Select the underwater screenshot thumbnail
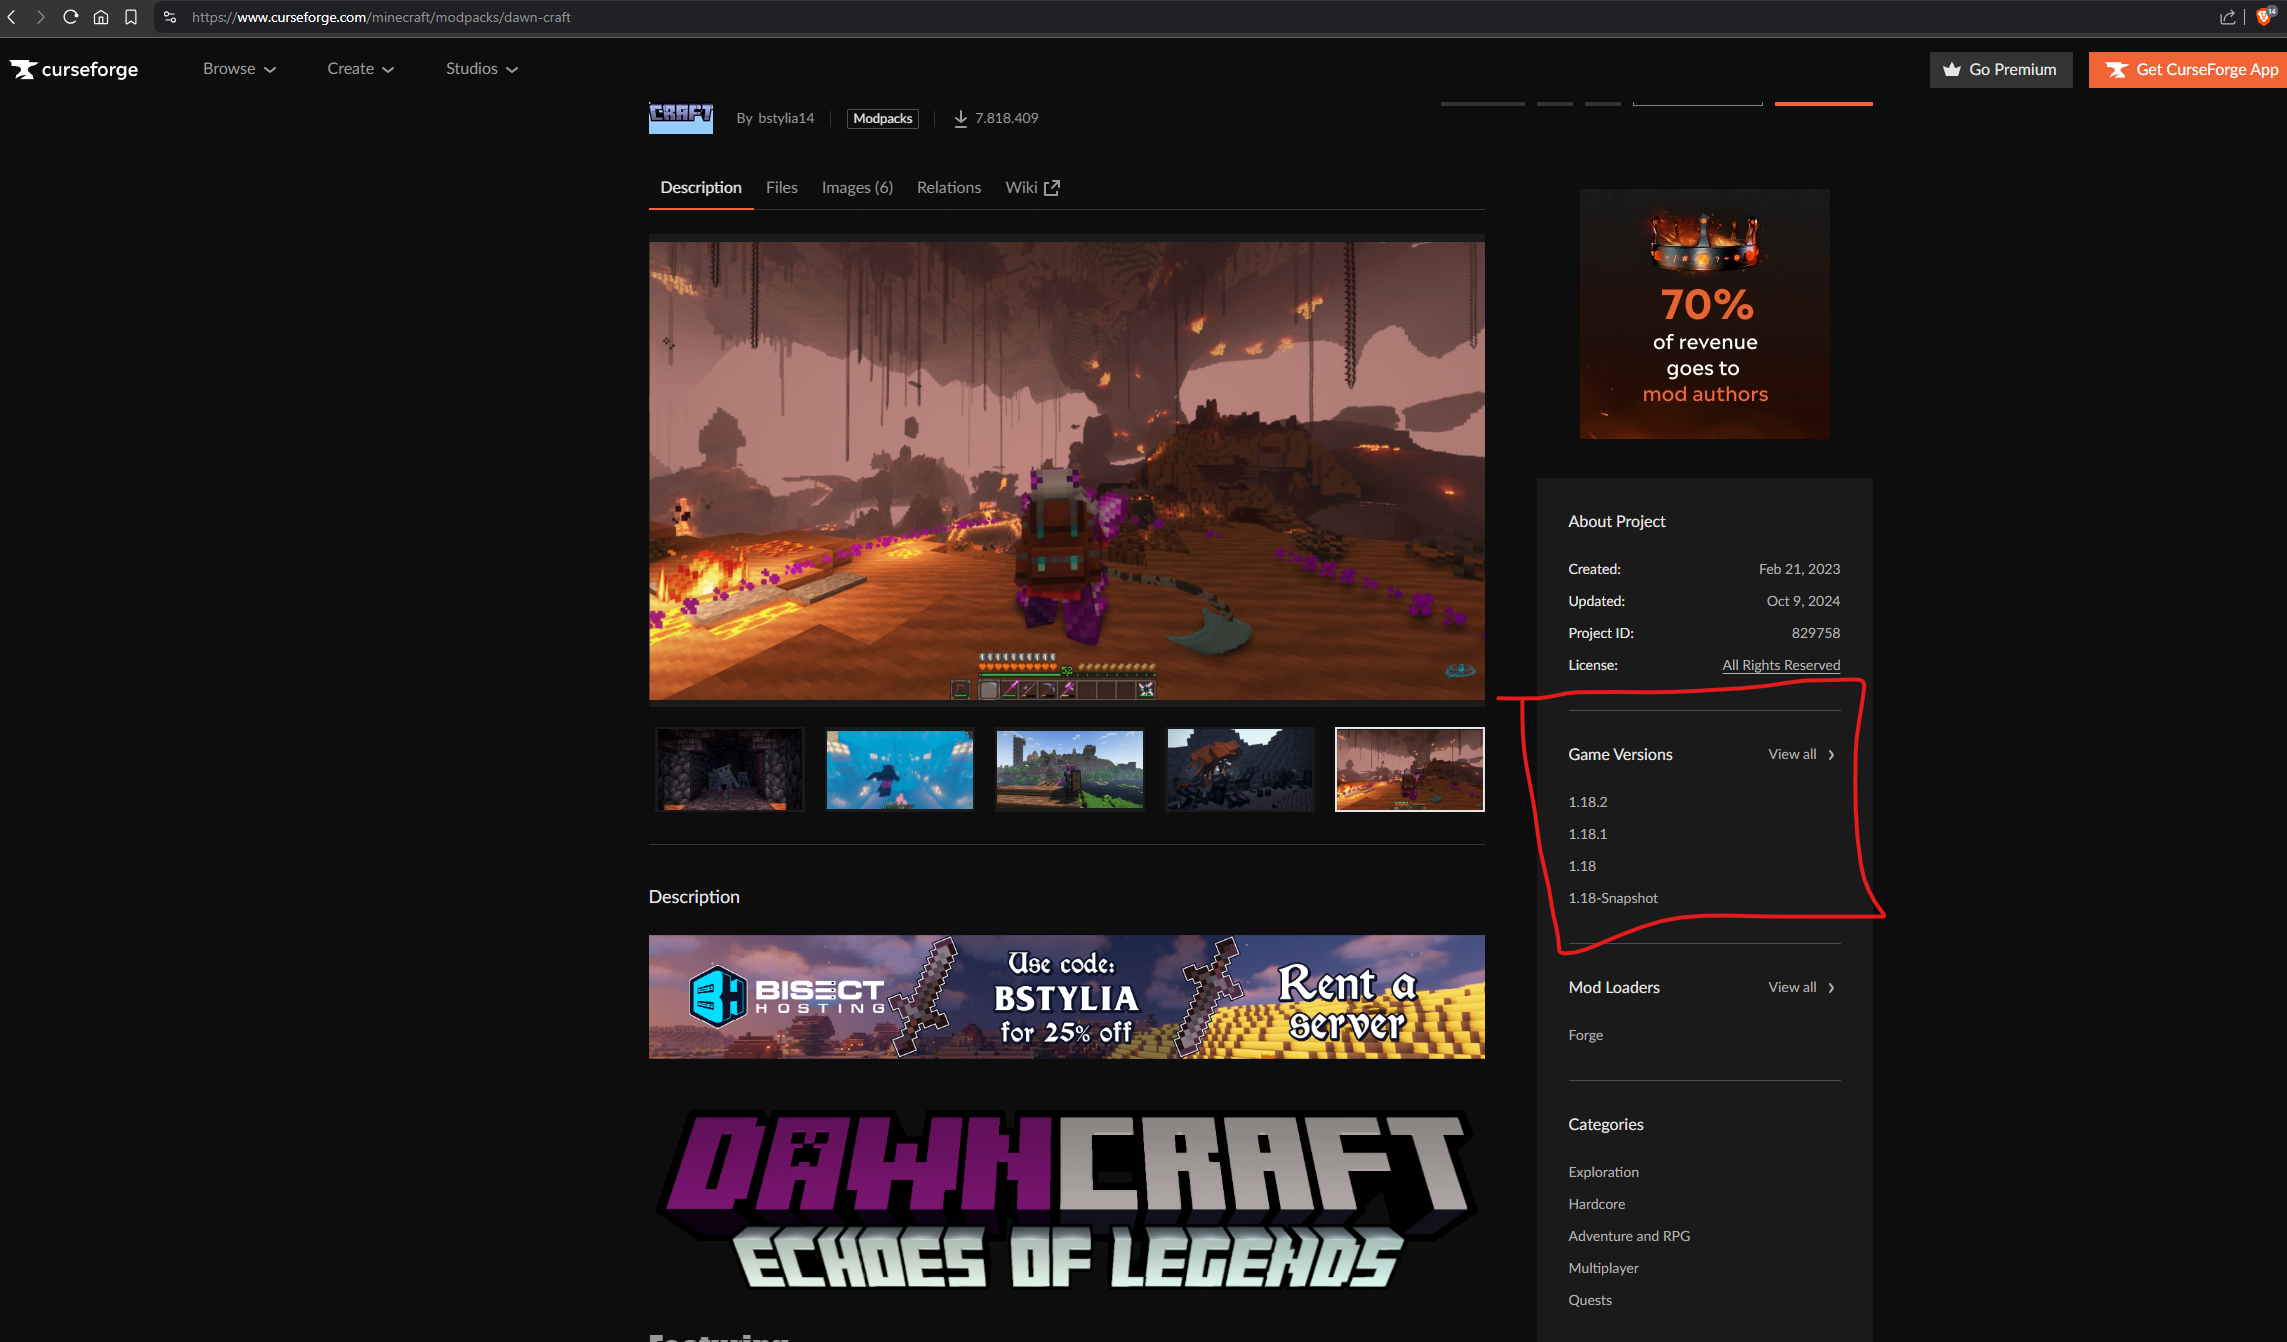This screenshot has width=2287, height=1342. [899, 769]
